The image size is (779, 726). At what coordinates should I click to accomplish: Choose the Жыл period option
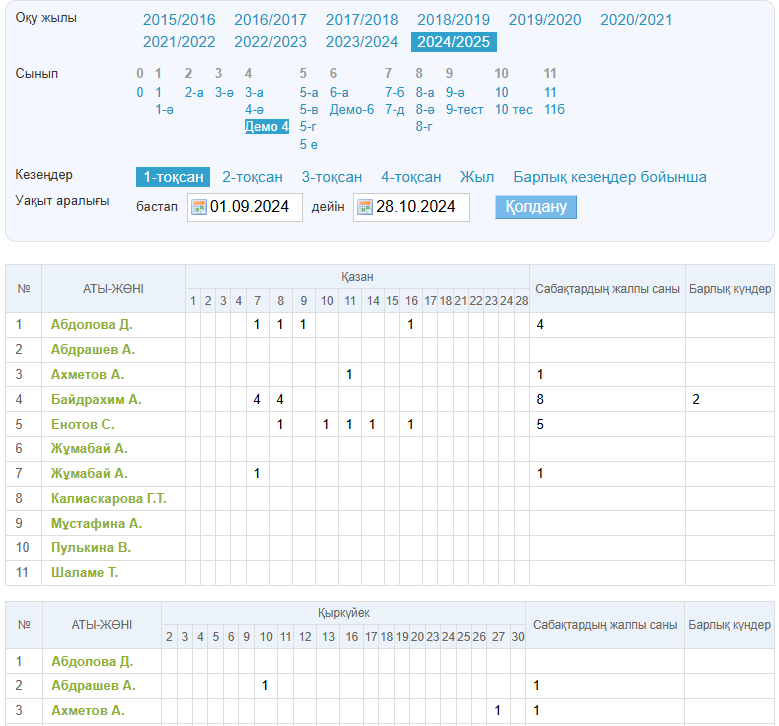(x=477, y=177)
